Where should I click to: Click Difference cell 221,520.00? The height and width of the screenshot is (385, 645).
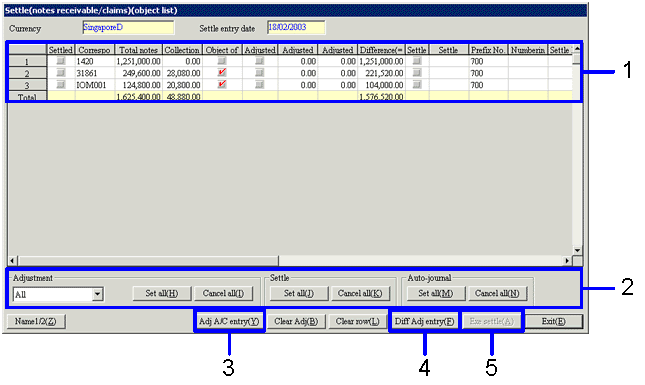[x=381, y=73]
